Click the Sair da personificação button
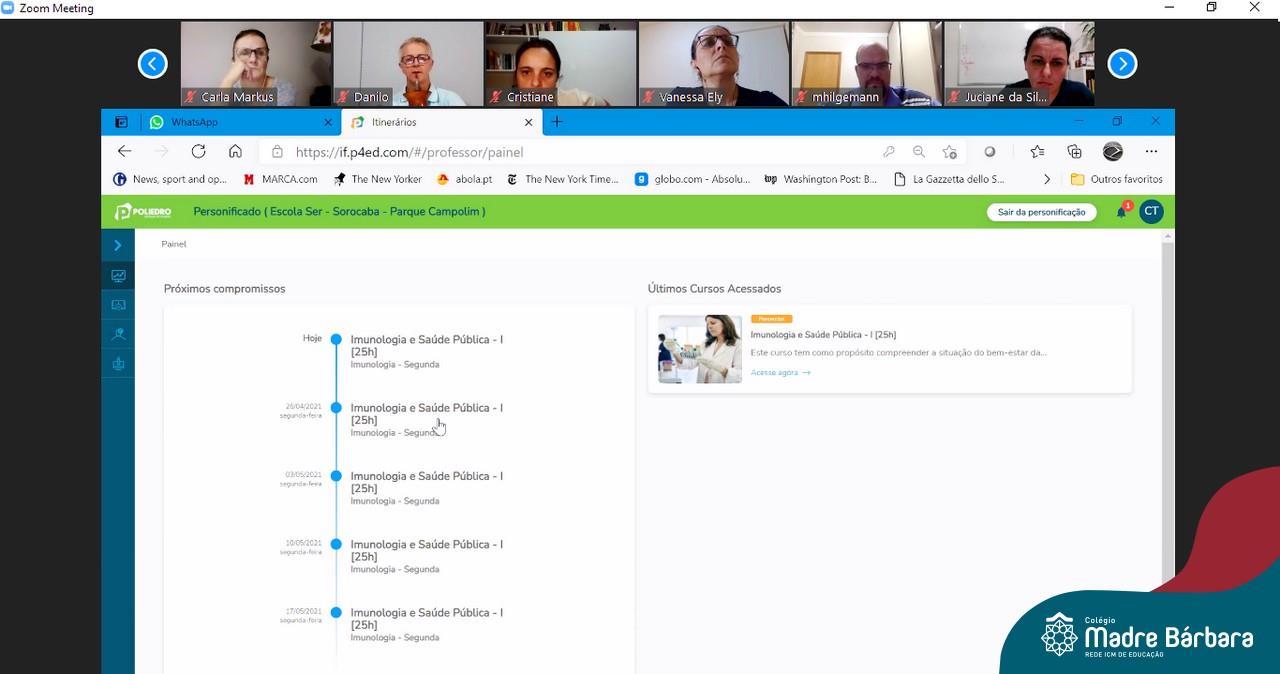Screen dimensions: 1280x674 [1041, 212]
